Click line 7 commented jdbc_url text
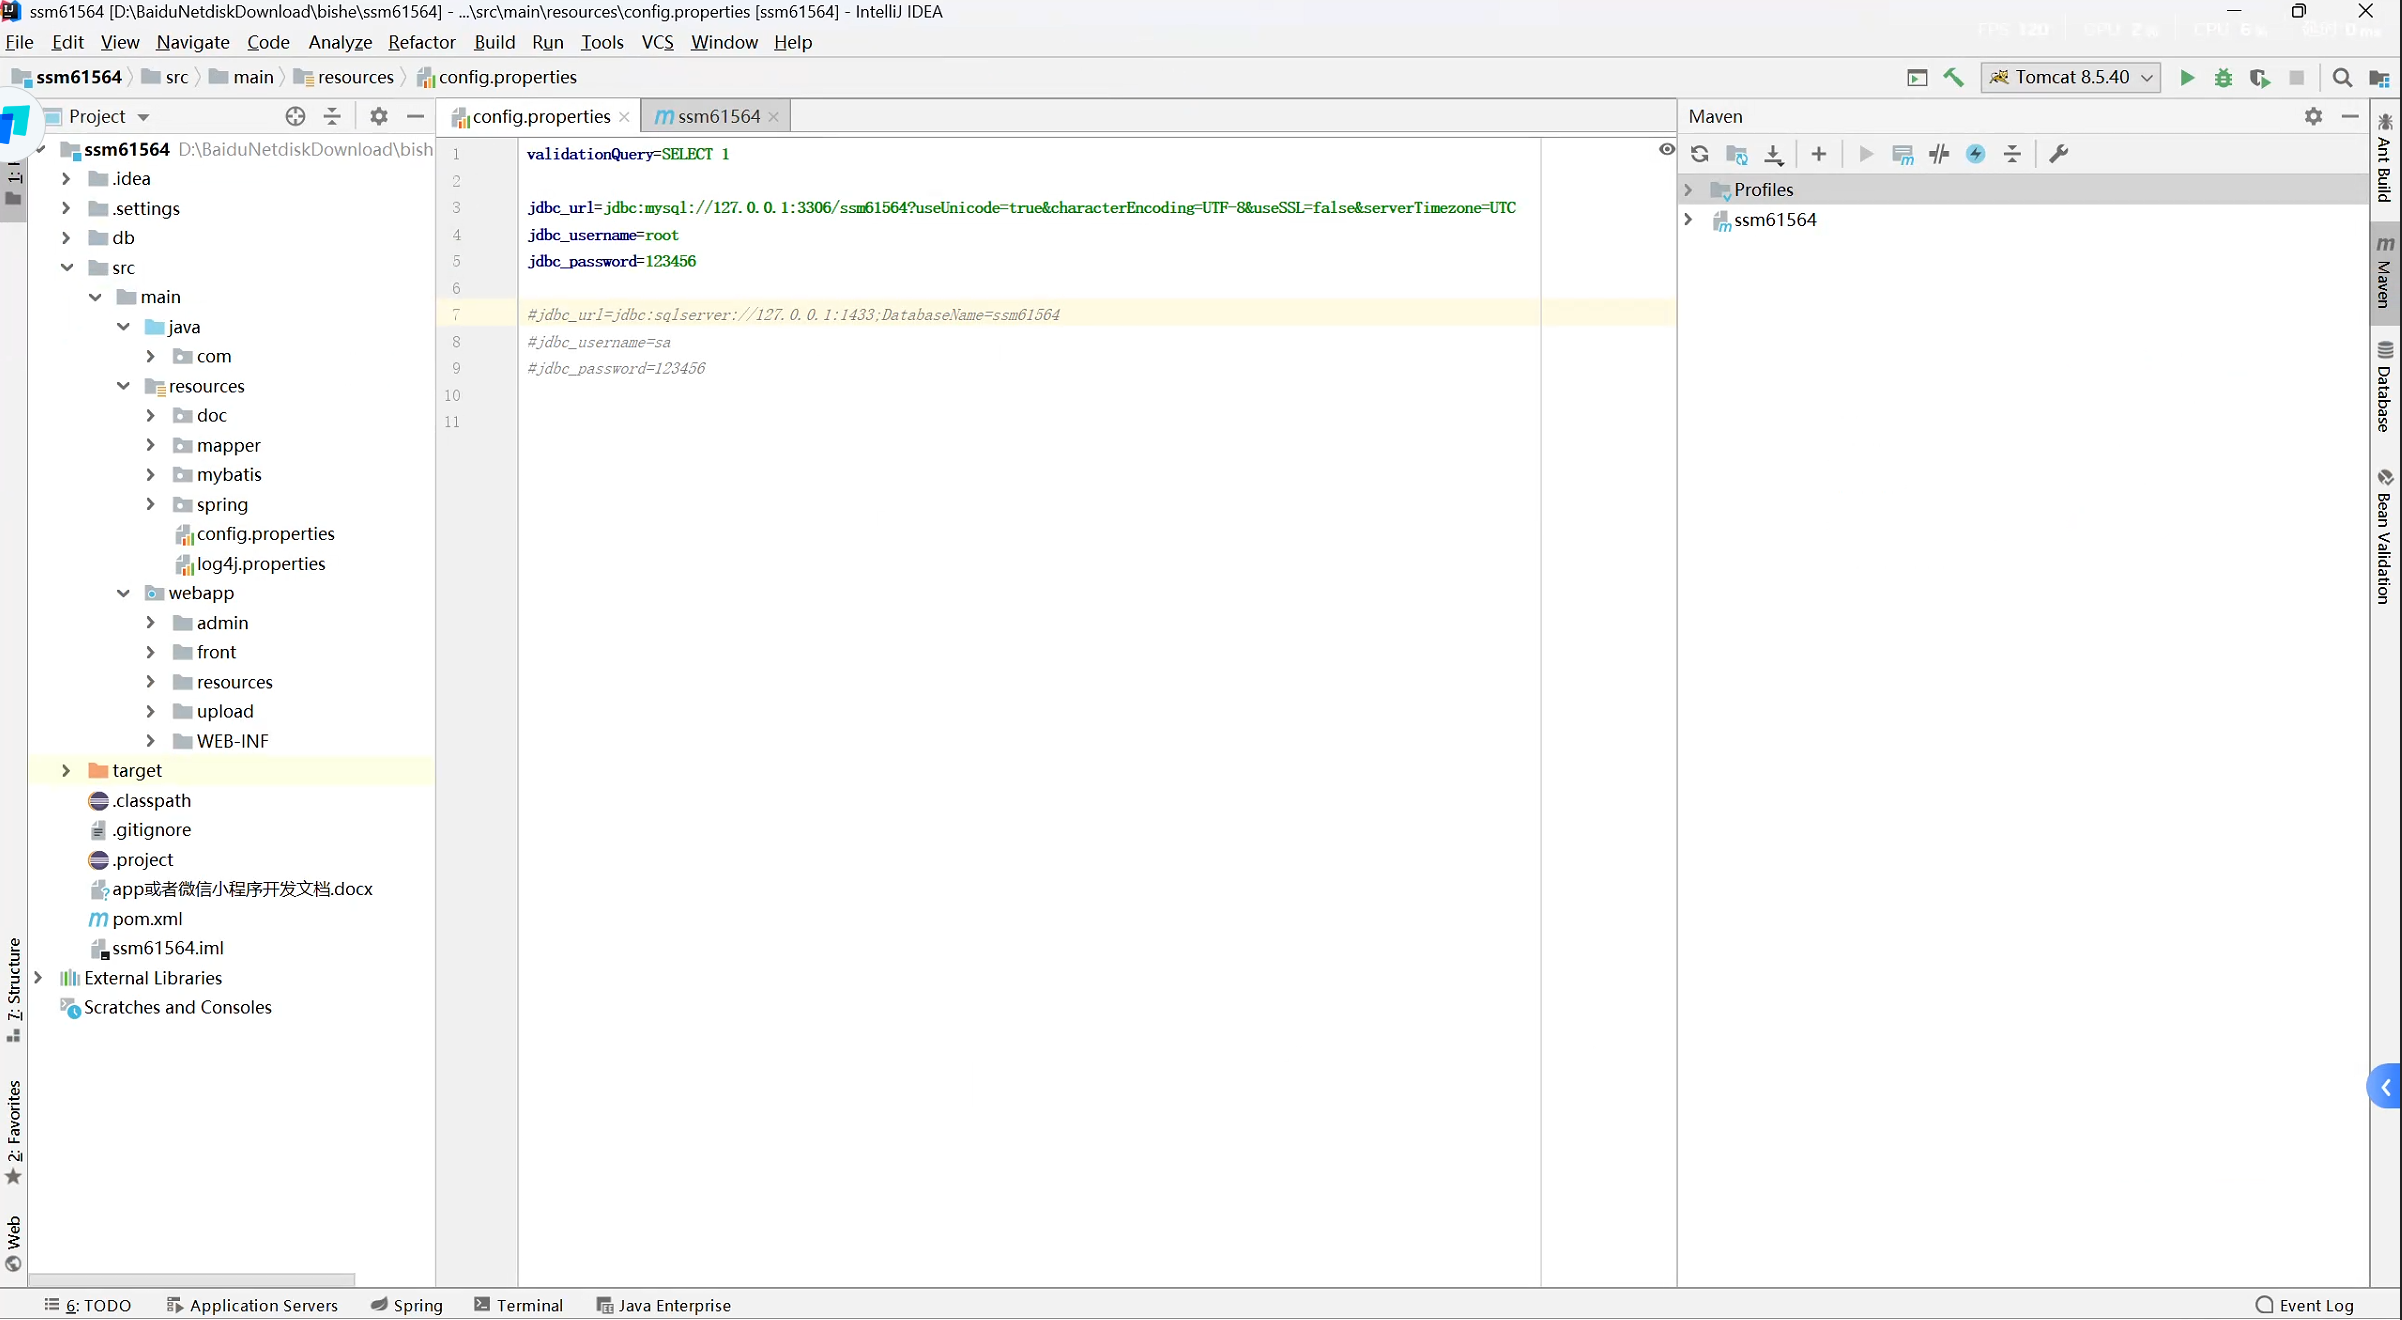 pyautogui.click(x=794, y=315)
